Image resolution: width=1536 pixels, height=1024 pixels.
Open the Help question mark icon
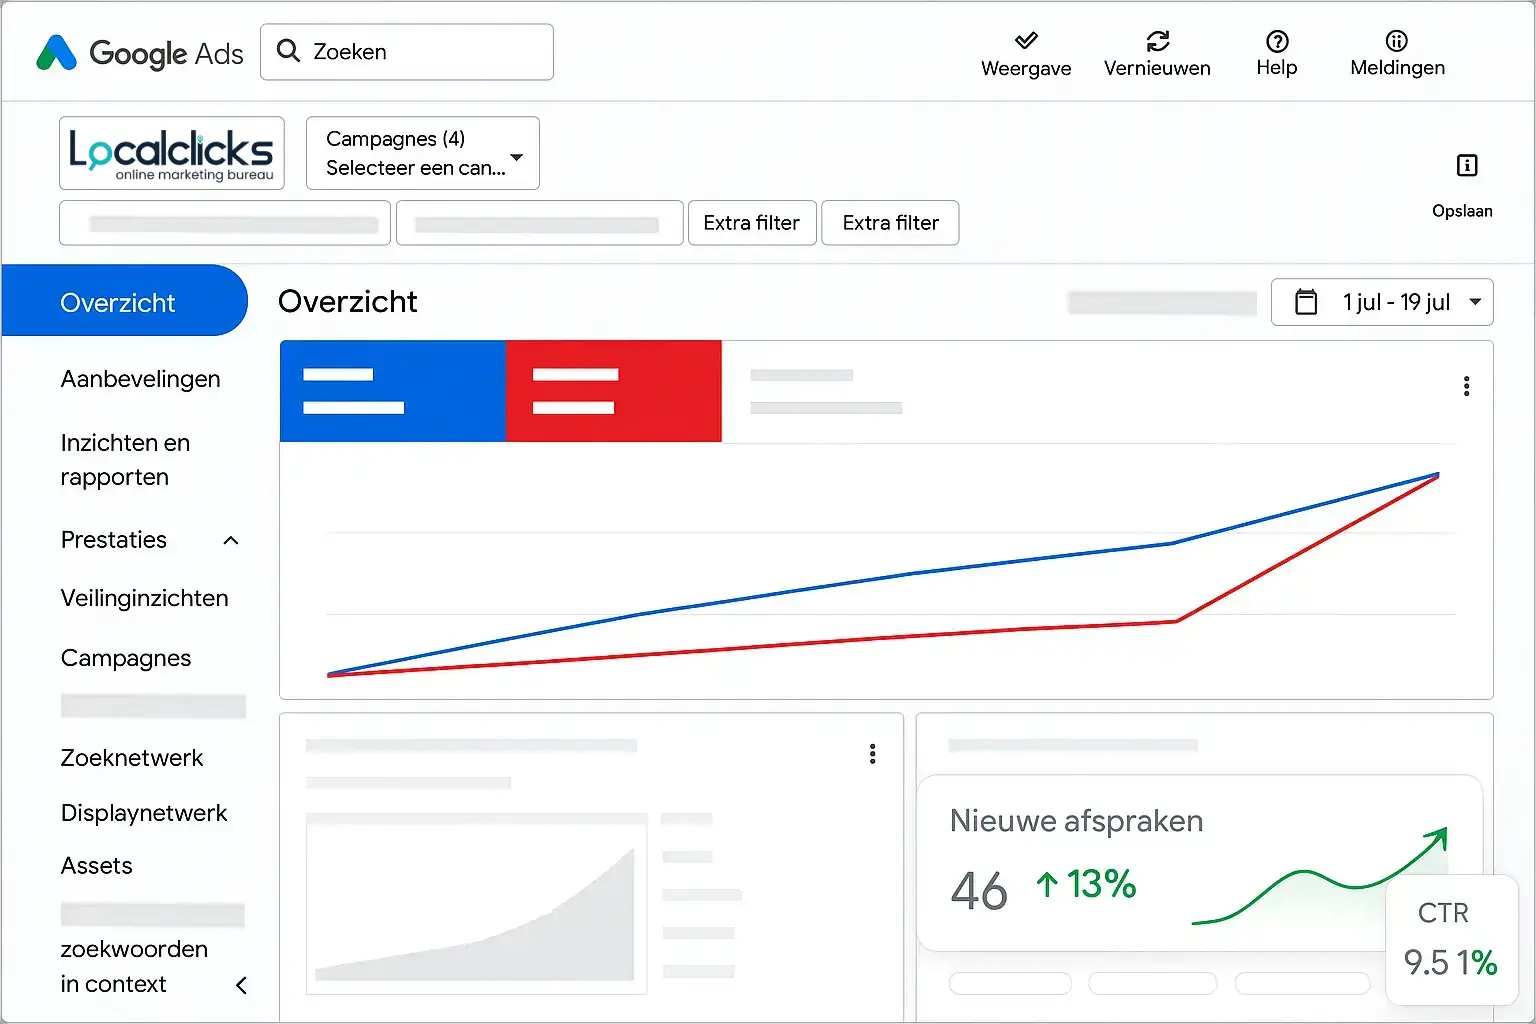coord(1277,41)
